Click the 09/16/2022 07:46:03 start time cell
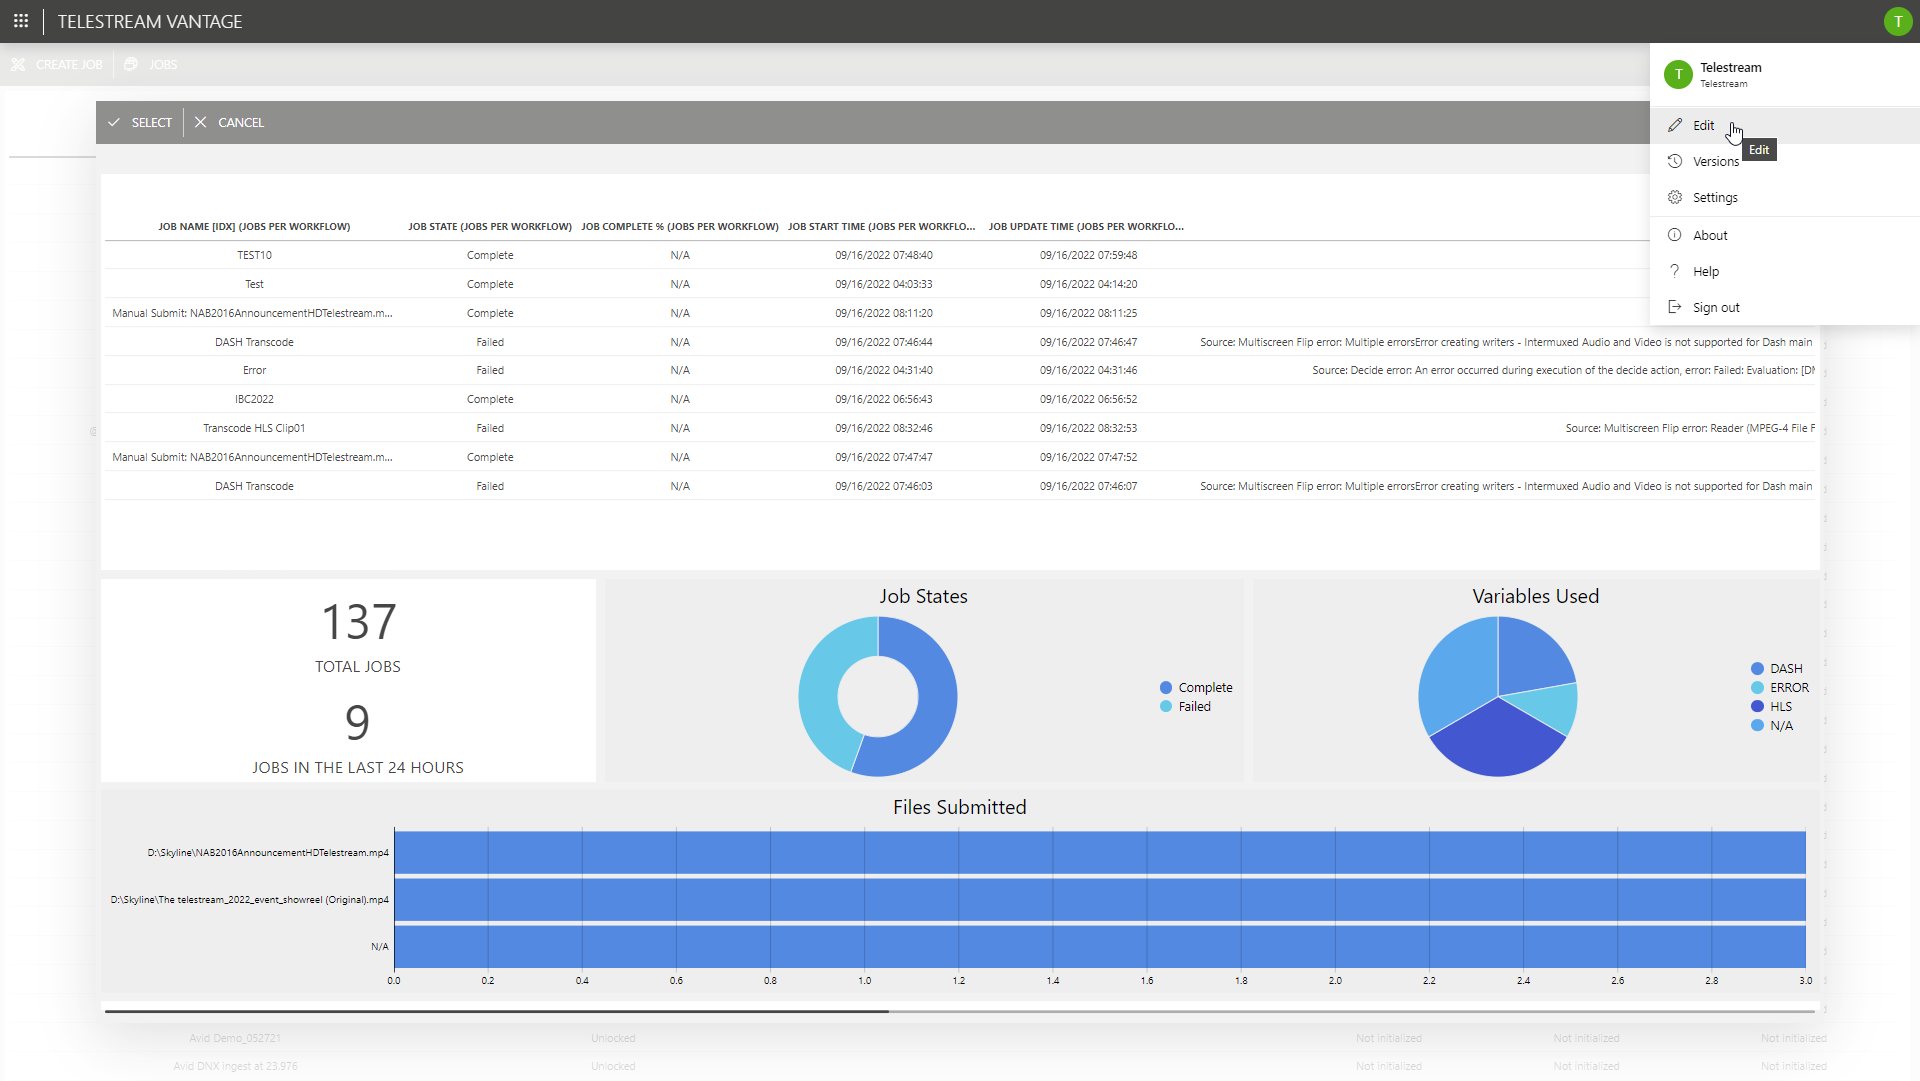This screenshot has height=1081, width=1920. coord(884,486)
